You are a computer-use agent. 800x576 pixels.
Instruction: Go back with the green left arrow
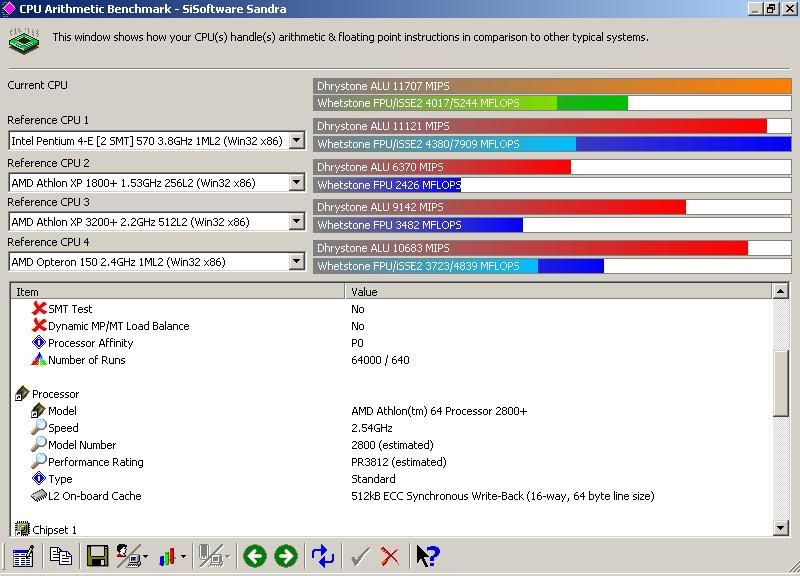(x=255, y=556)
